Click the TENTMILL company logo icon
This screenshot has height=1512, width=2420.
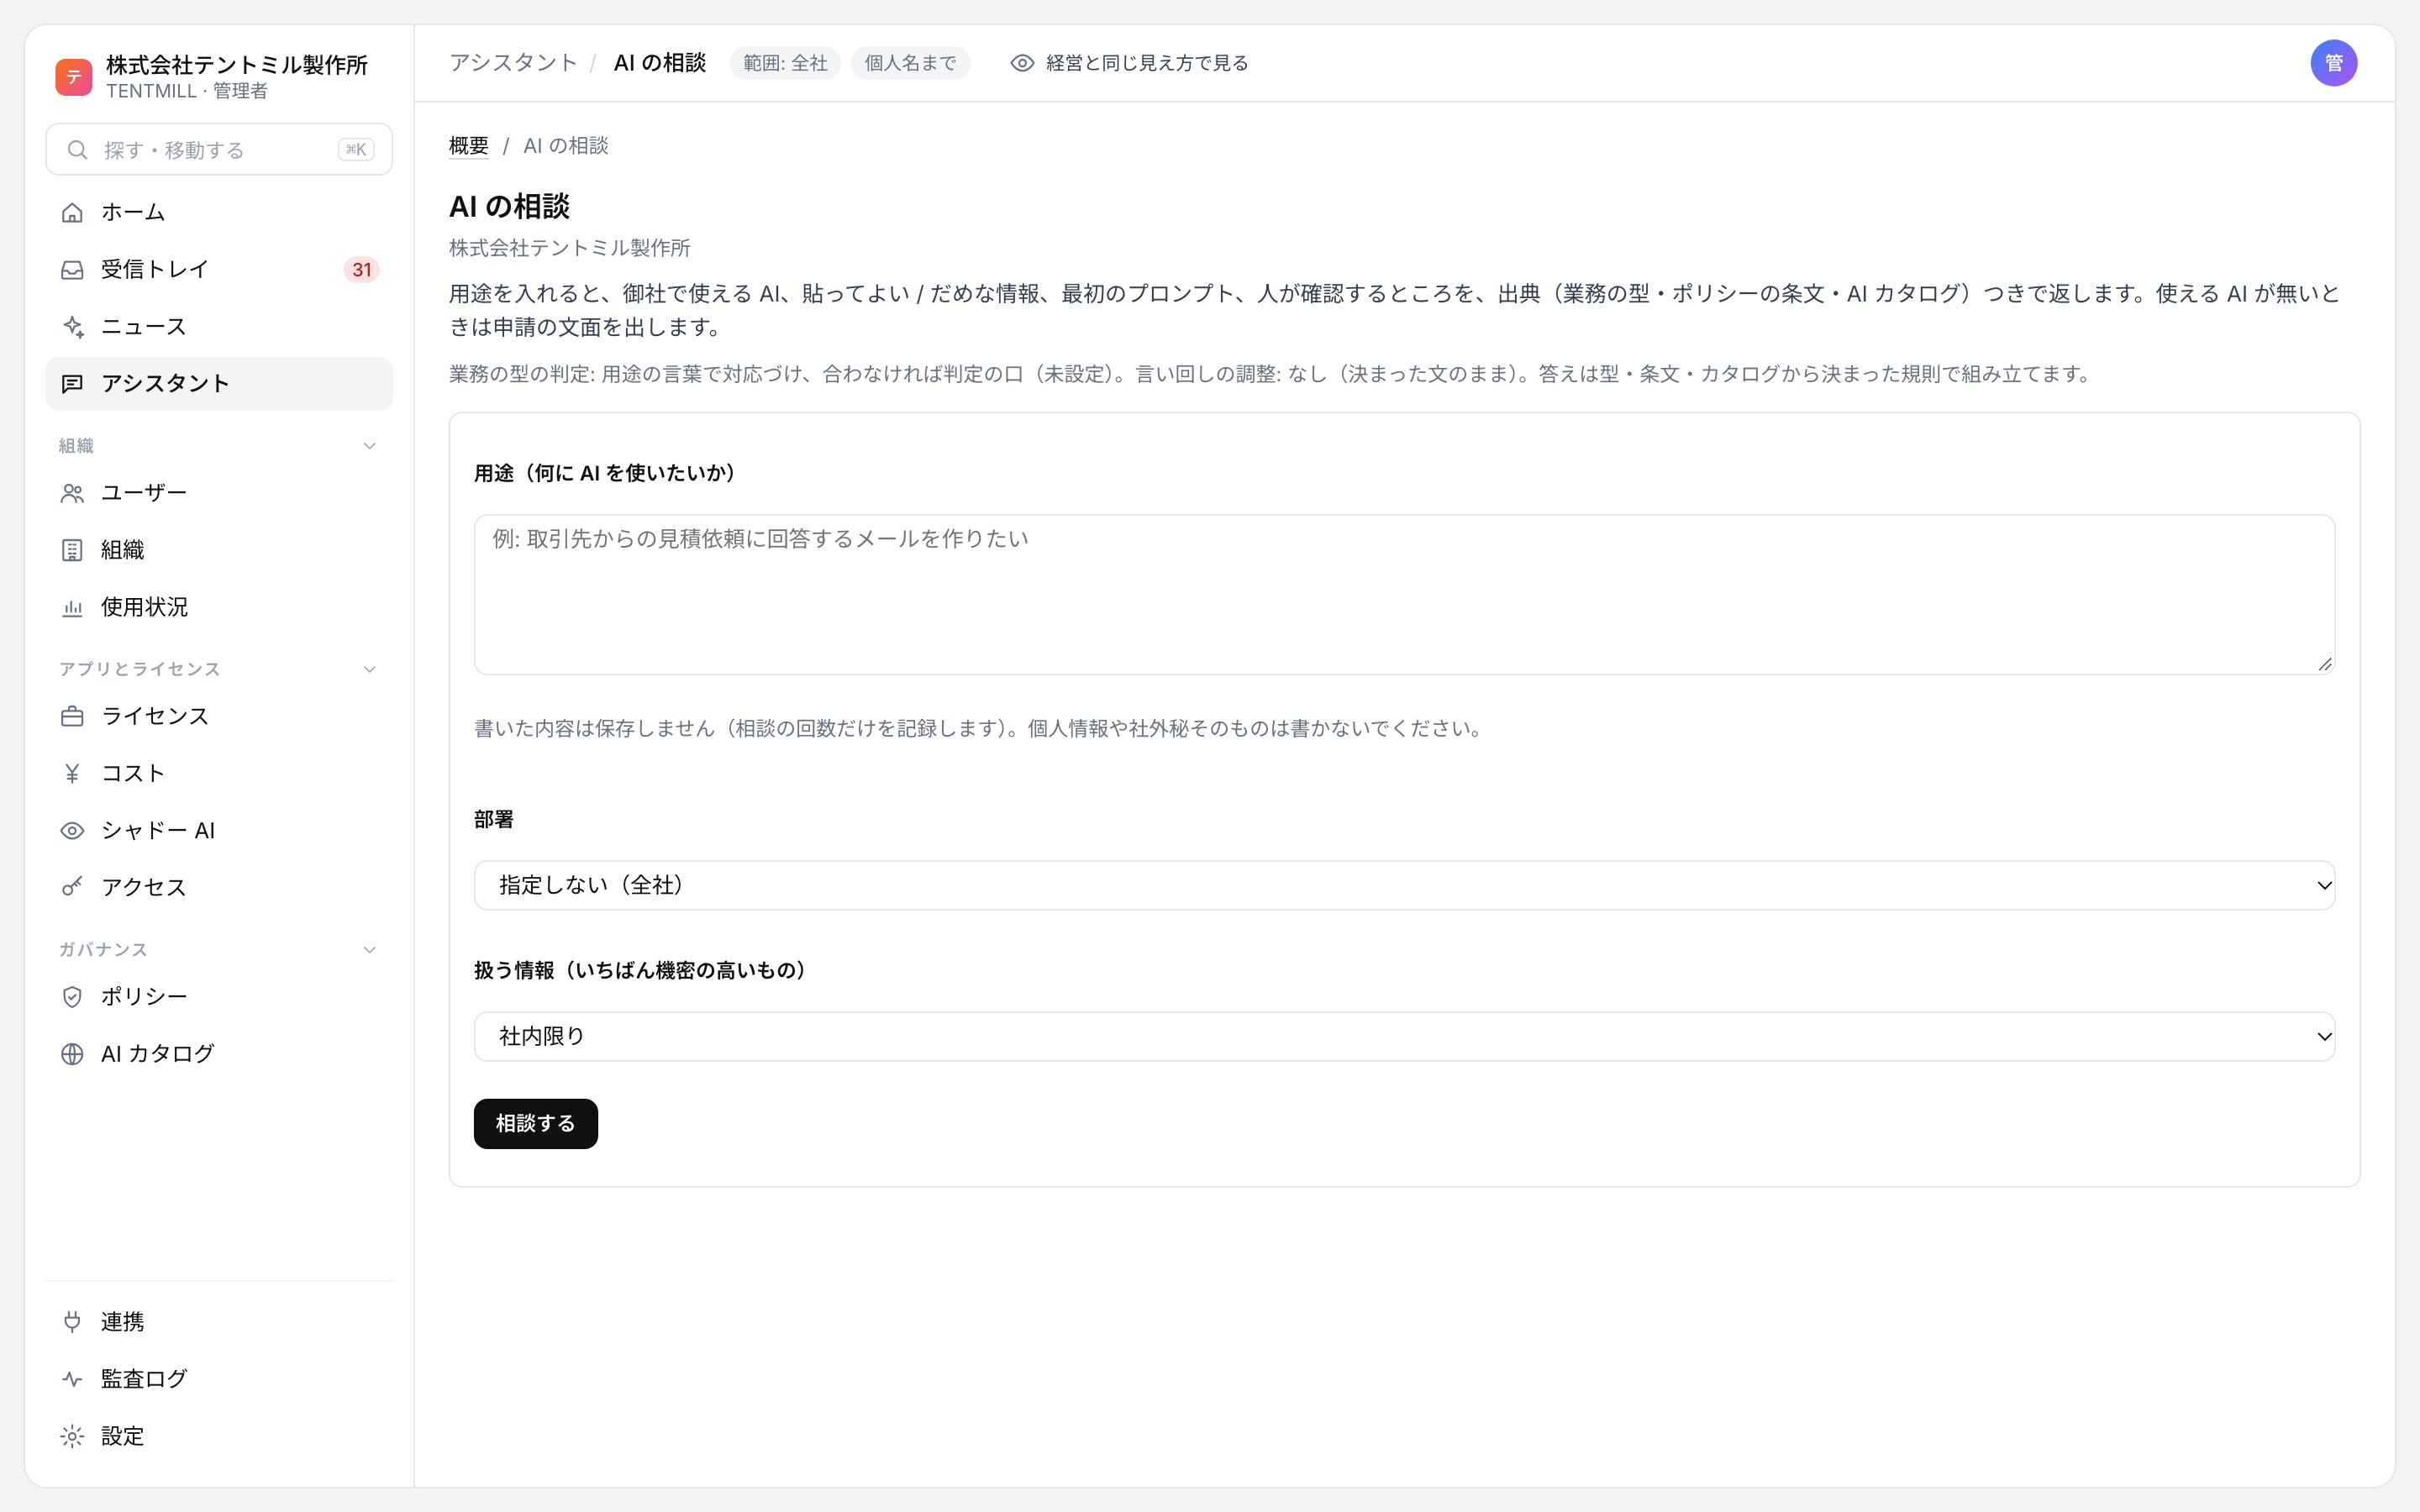(74, 77)
